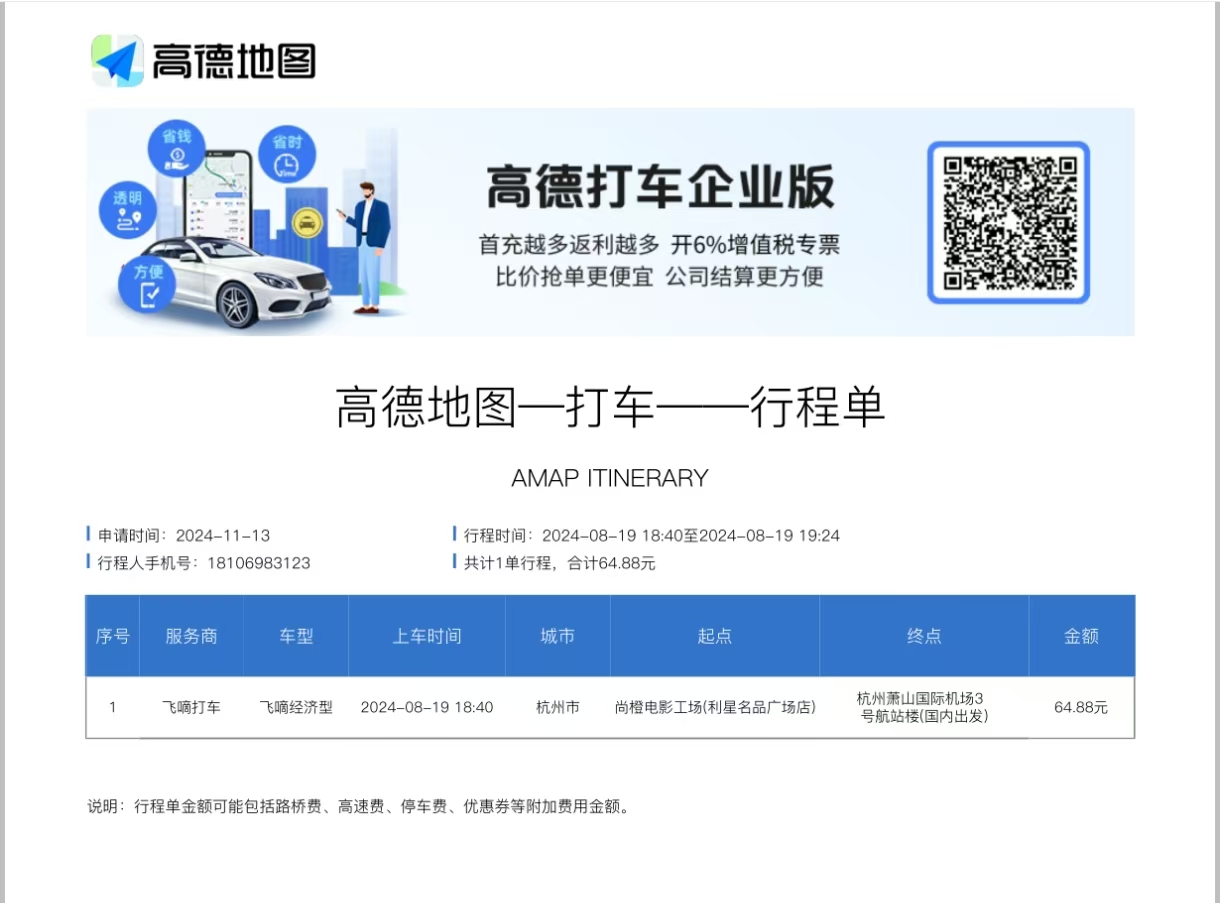The image size is (1220, 903).
Task: Click the 服务商 column header
Action: point(191,636)
